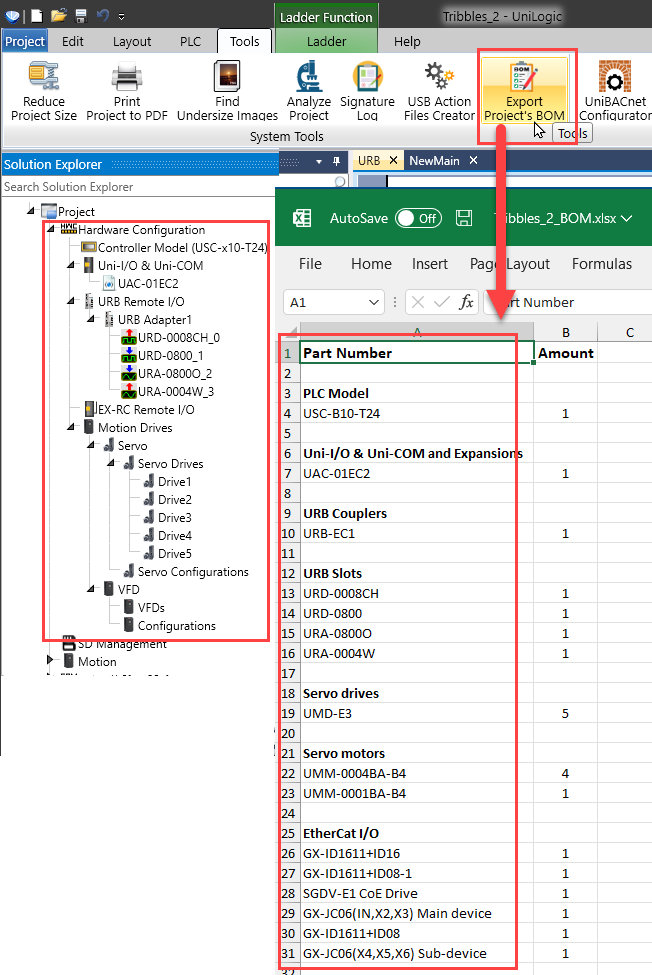Viewport: 652px width, 975px height.
Task: Expand the Motion tree node
Action: pyautogui.click(x=51, y=661)
